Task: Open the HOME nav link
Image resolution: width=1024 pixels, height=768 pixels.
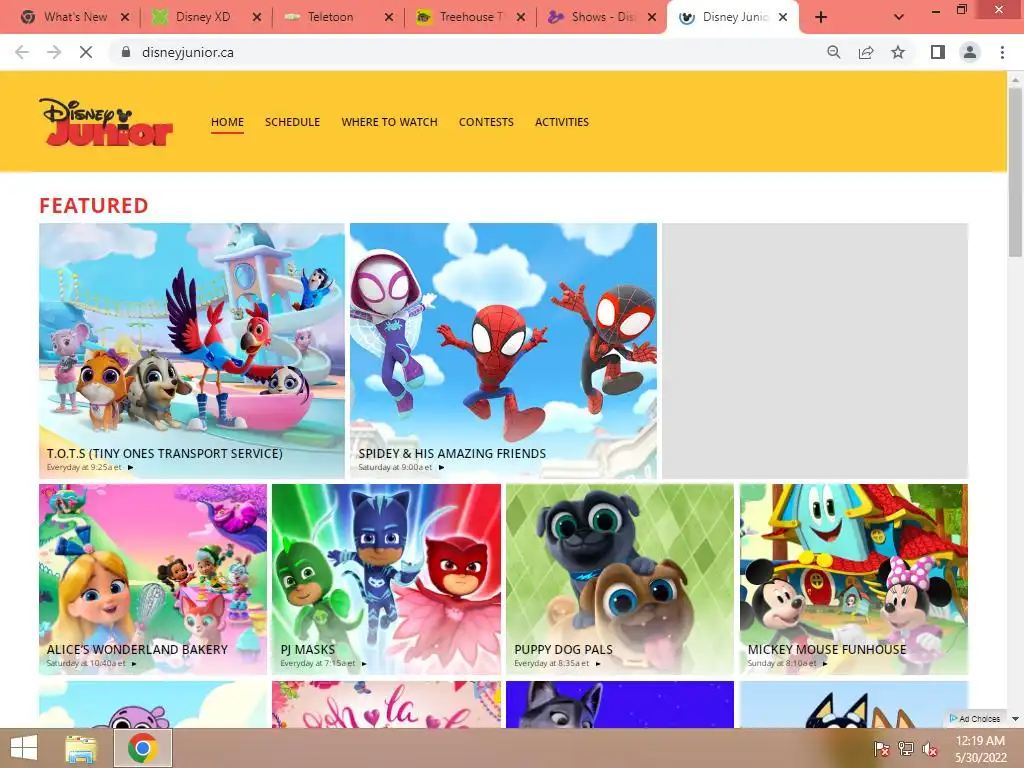Action: 227,122
